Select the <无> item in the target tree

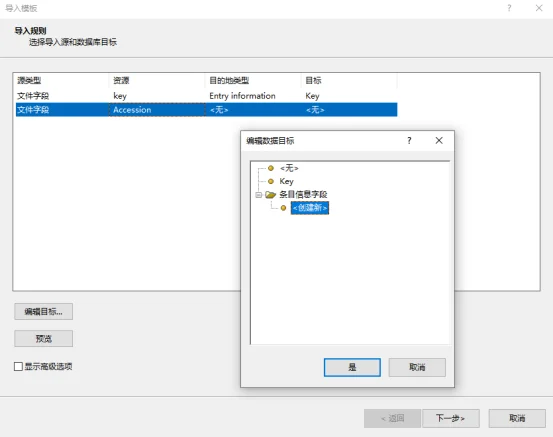point(289,168)
